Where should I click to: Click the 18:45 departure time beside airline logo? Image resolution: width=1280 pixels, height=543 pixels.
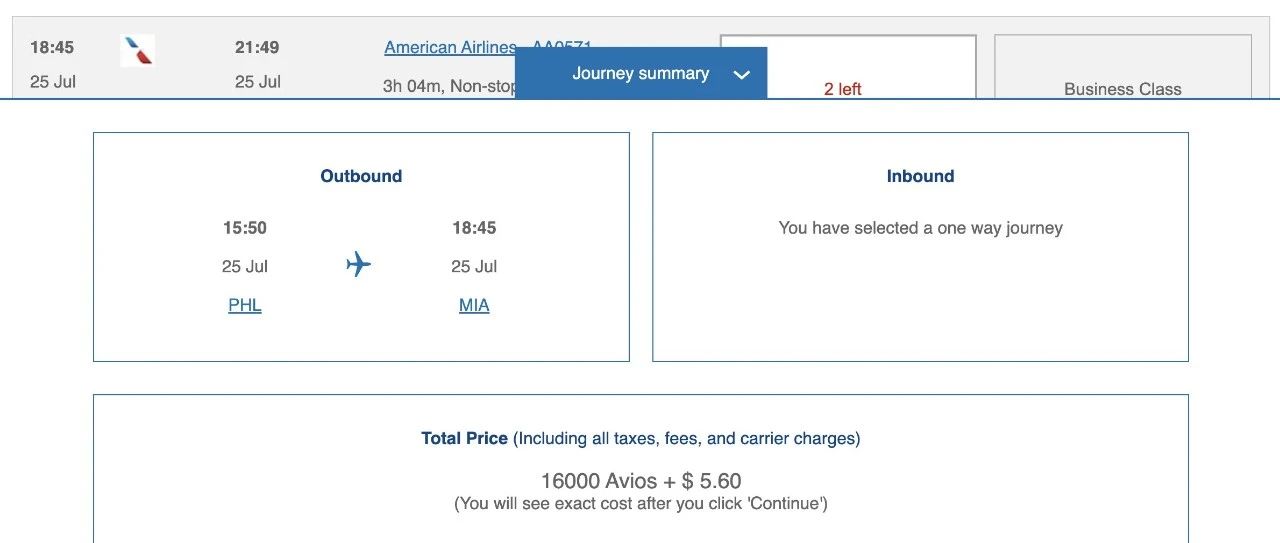[52, 47]
